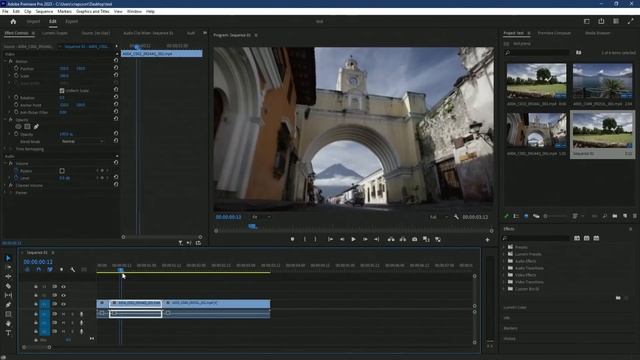Select the Pen tool
Viewport: 640px width, 360px height.
coord(8,304)
